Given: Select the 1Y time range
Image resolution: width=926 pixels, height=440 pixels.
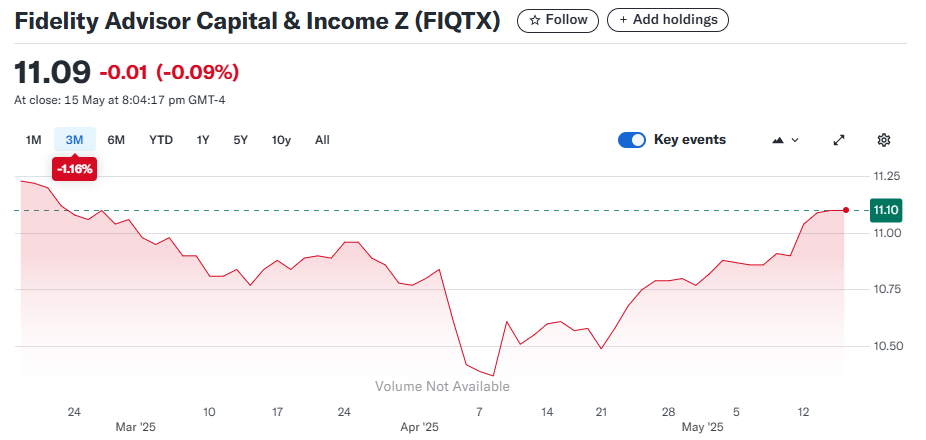Looking at the screenshot, I should [203, 140].
